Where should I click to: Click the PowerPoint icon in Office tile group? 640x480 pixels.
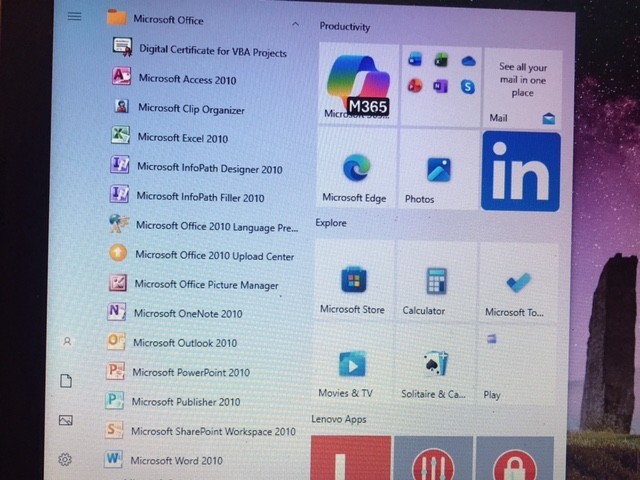[x=415, y=86]
